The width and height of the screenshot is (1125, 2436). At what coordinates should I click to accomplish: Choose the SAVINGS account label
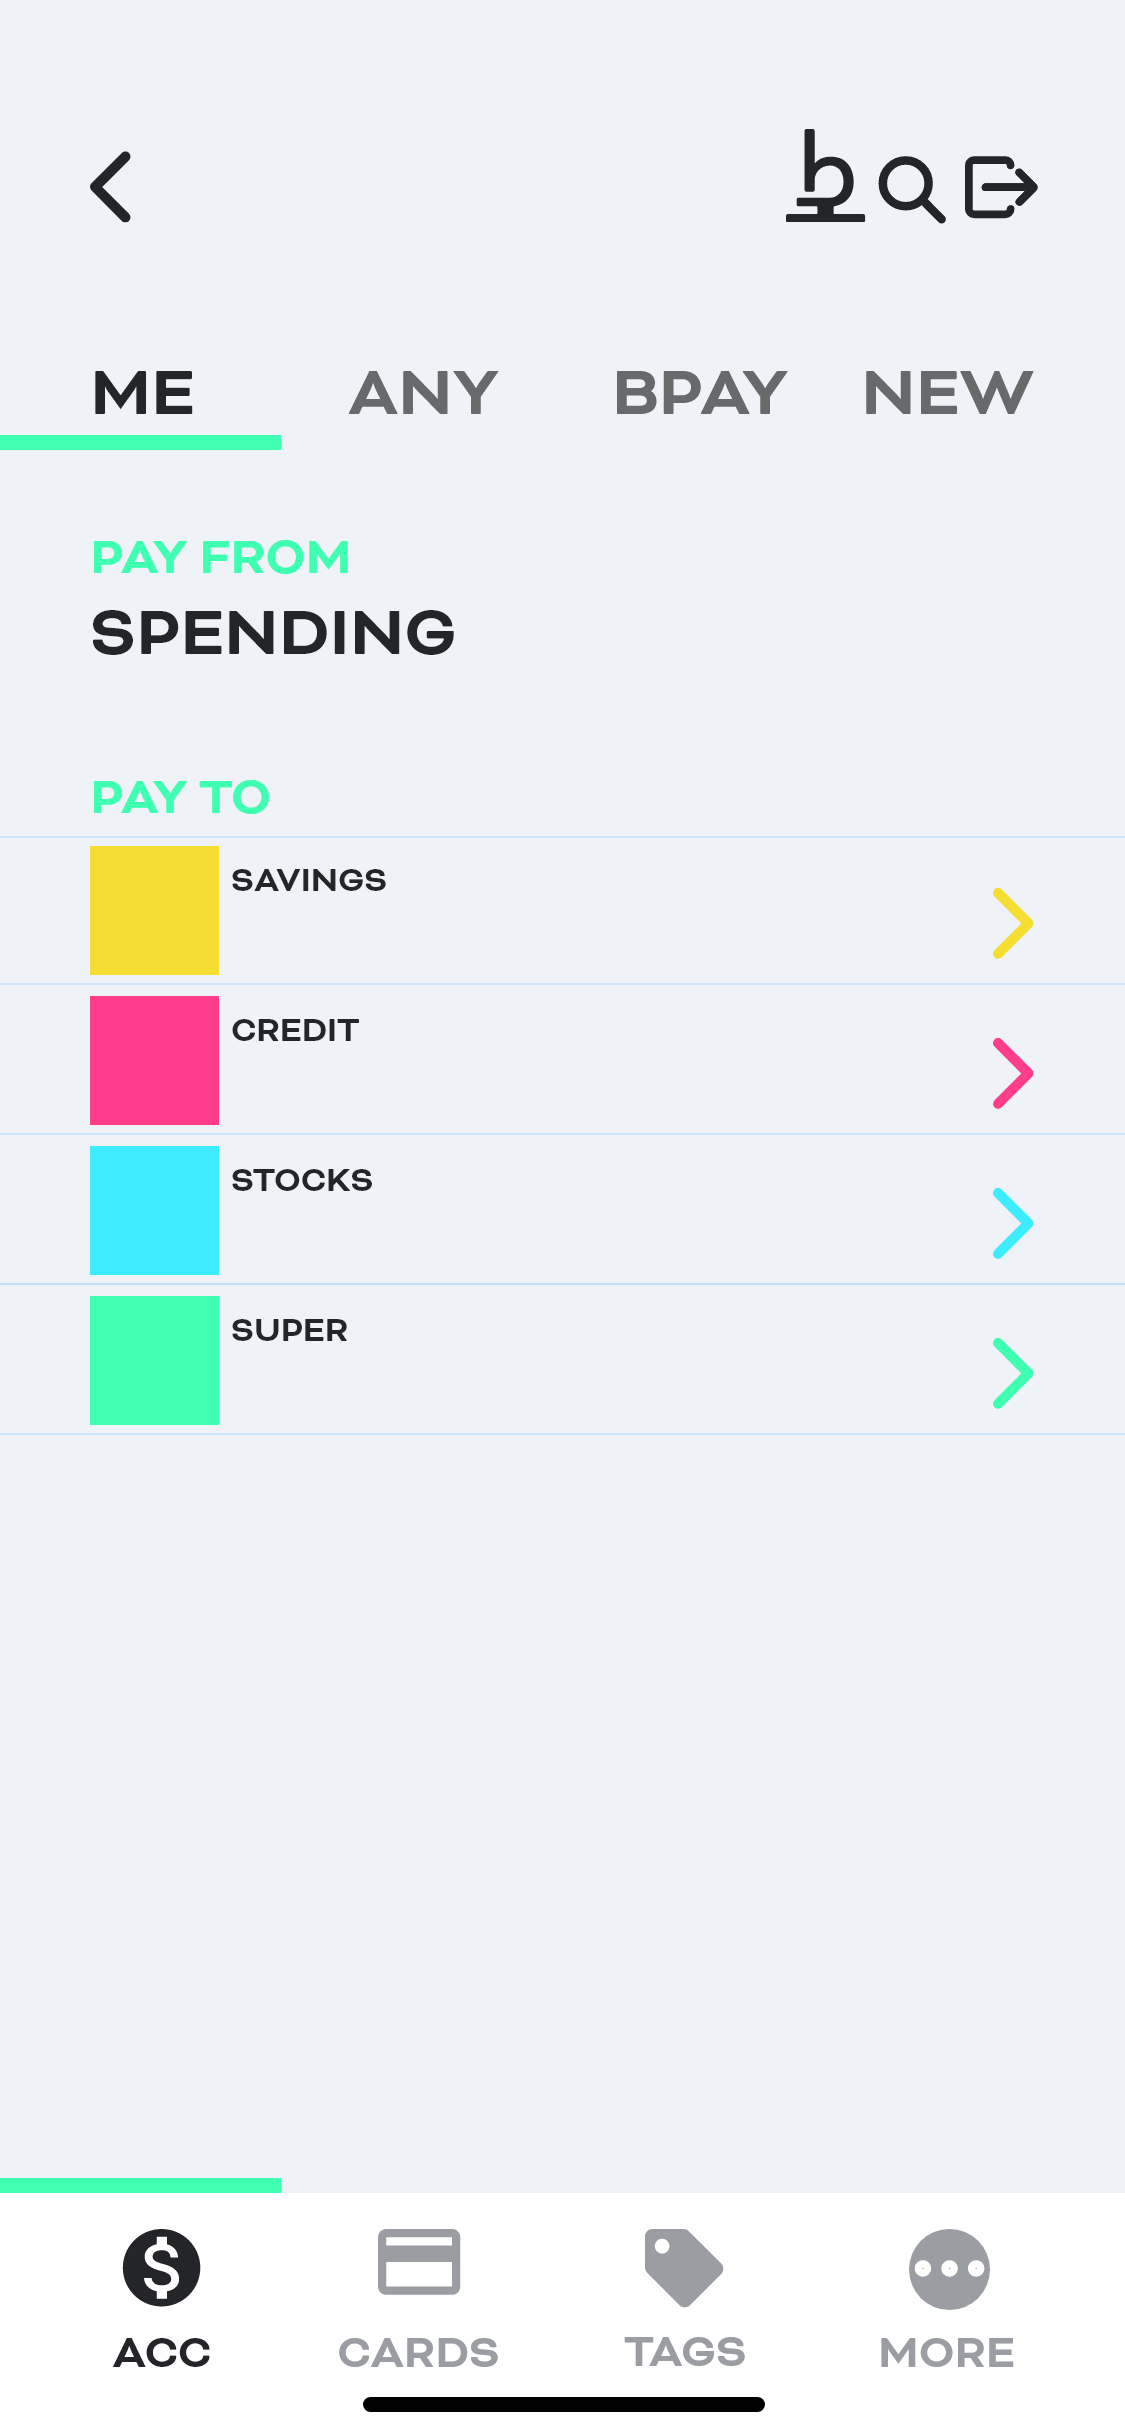[x=309, y=880]
